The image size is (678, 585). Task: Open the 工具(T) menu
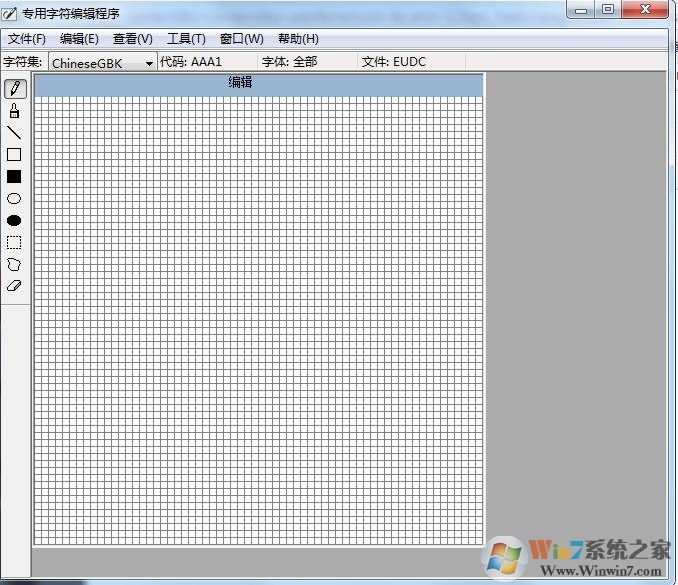coord(186,39)
